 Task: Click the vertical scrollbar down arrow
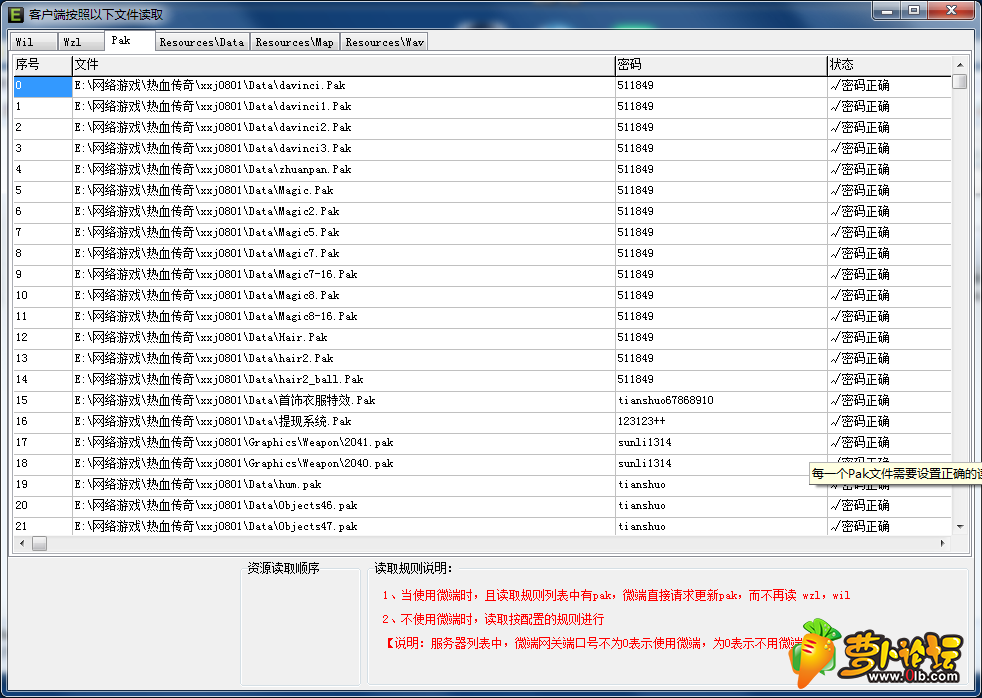[x=960, y=526]
